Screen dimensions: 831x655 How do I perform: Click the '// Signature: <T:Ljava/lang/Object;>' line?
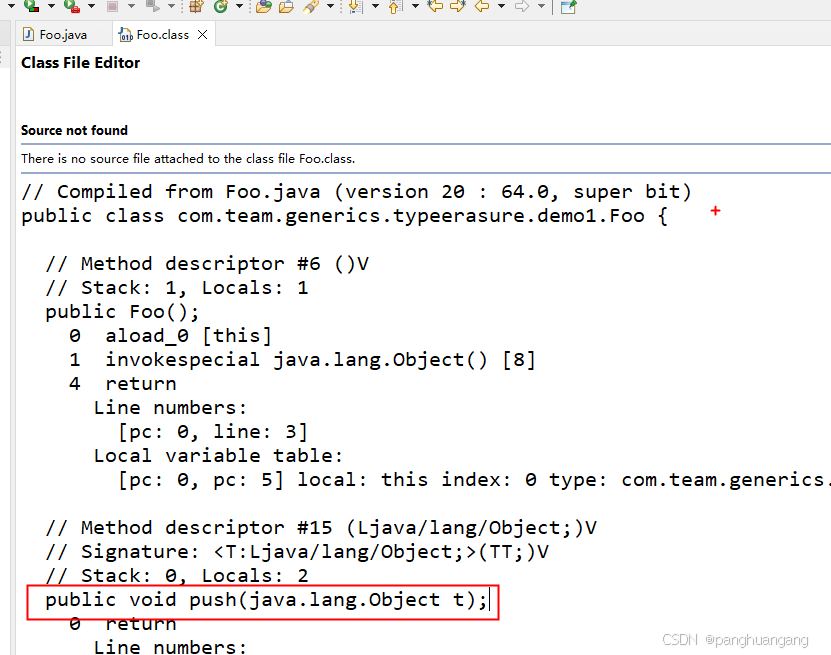(x=297, y=552)
